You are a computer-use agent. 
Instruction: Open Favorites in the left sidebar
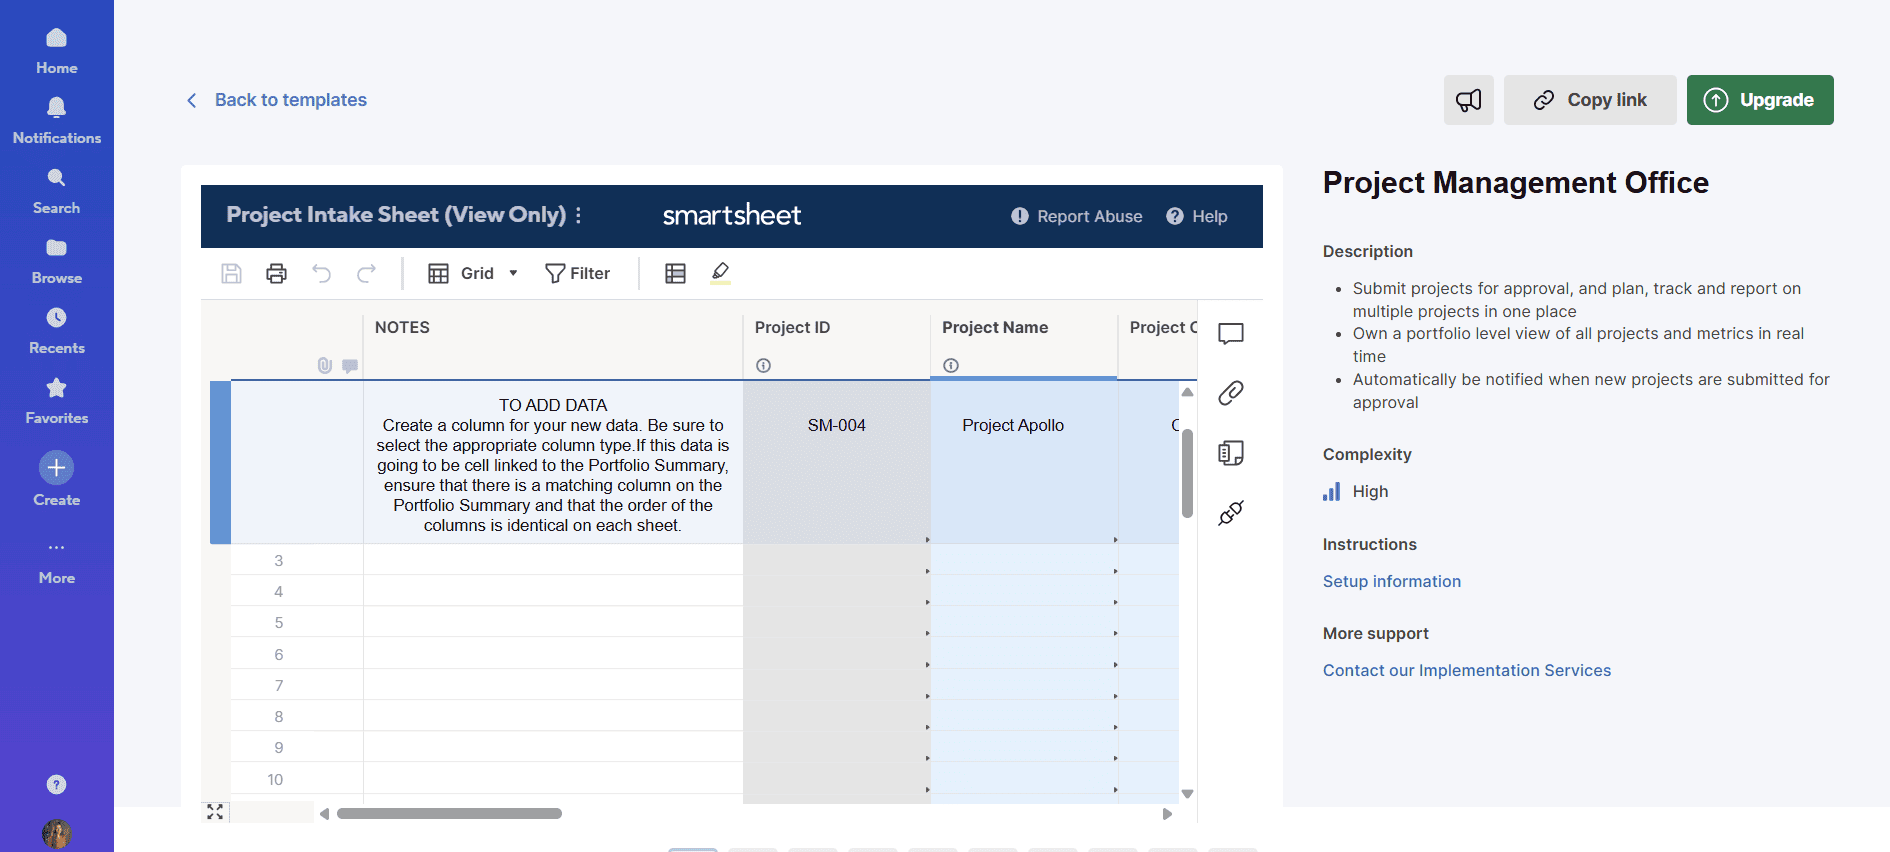56,400
